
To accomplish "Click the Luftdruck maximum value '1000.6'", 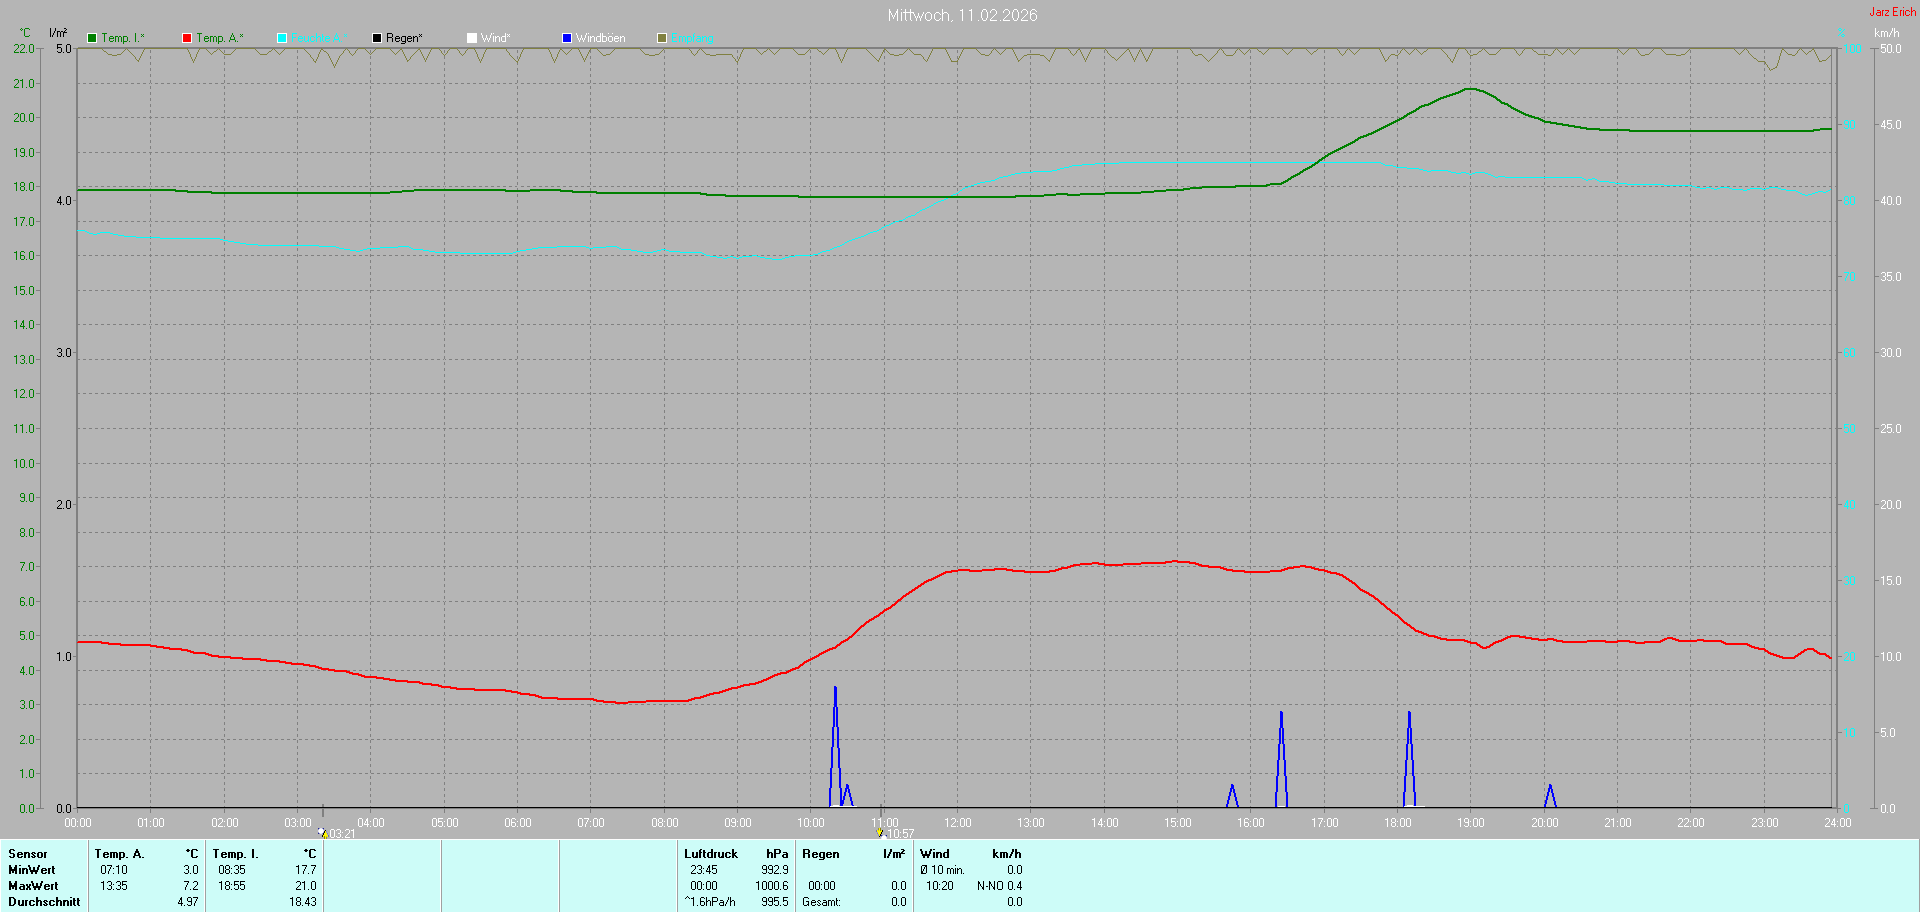I will (772, 886).
